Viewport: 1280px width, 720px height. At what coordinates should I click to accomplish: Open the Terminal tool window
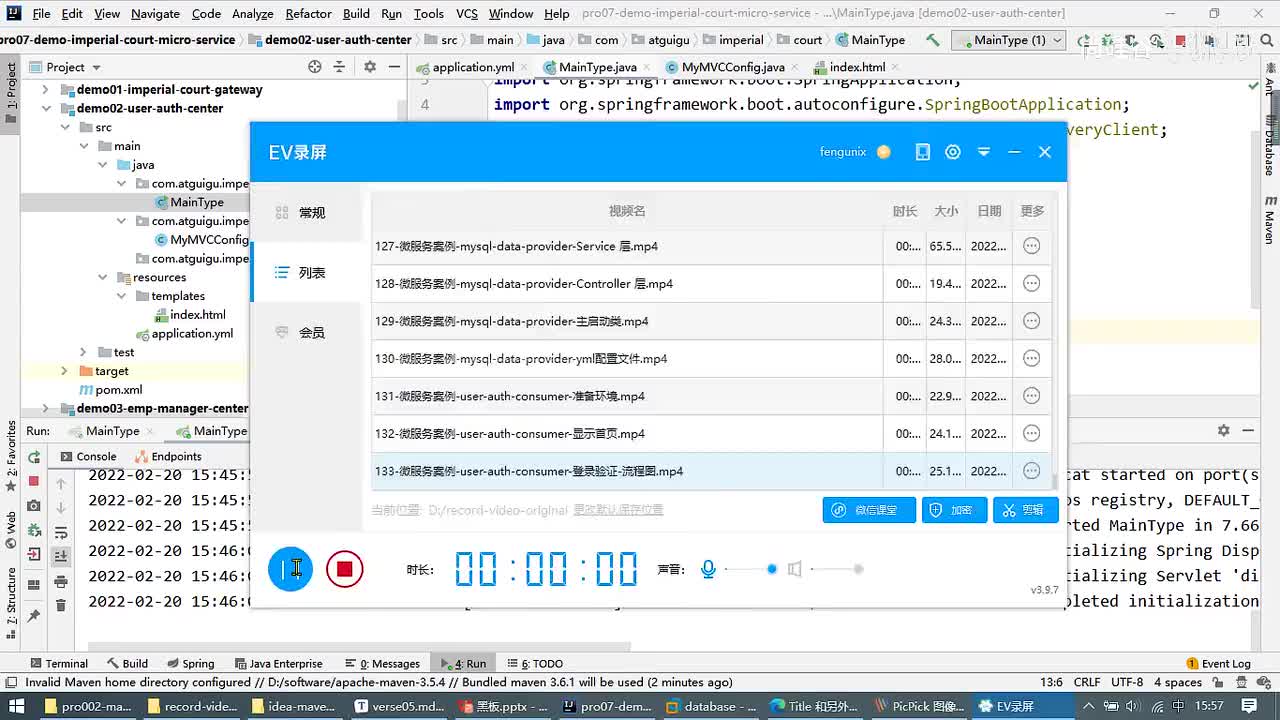(59, 663)
